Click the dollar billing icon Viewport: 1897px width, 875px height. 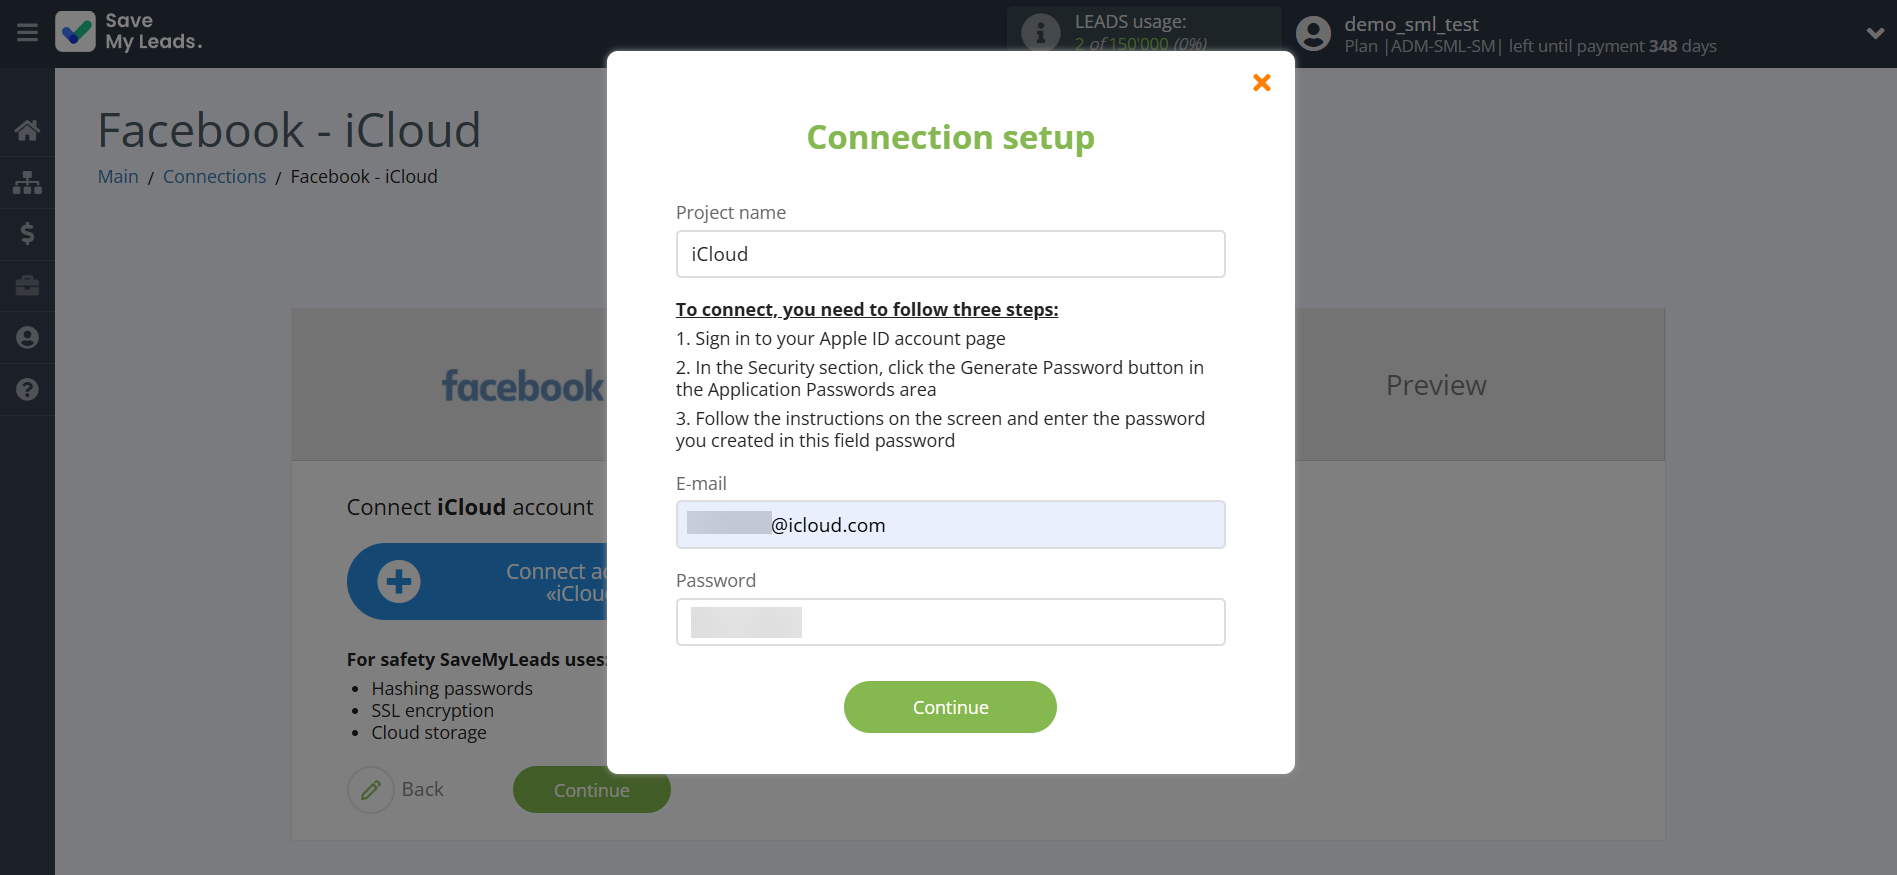27,234
